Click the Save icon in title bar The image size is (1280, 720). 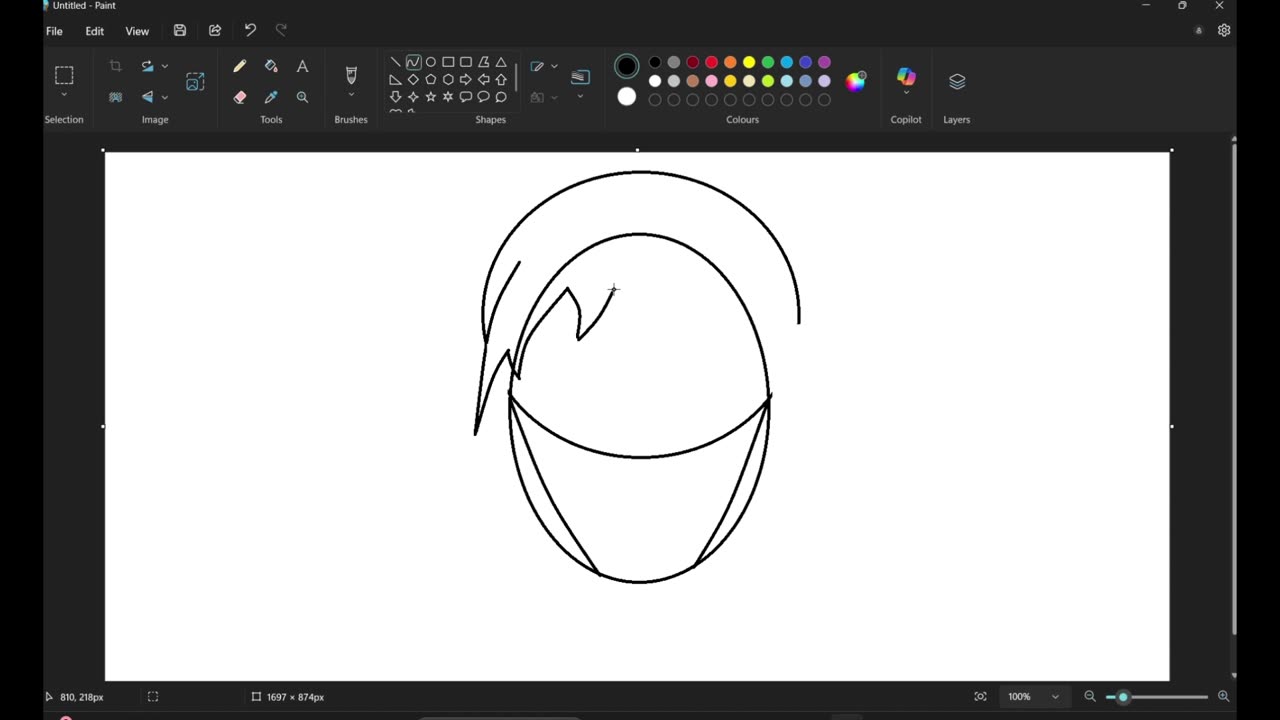tap(180, 31)
